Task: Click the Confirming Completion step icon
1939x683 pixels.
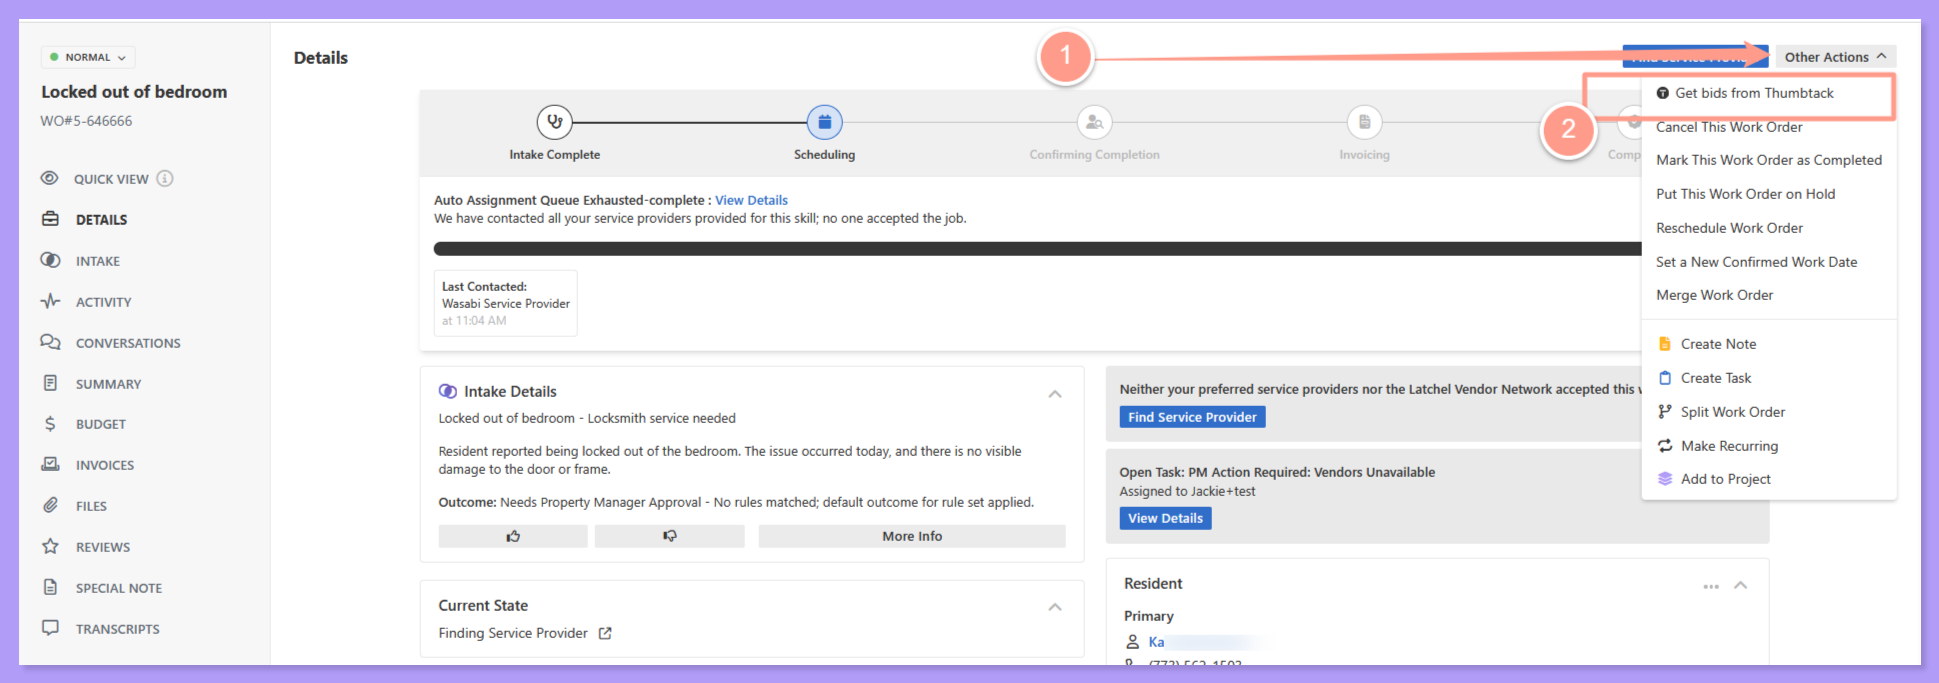Action: point(1095,122)
